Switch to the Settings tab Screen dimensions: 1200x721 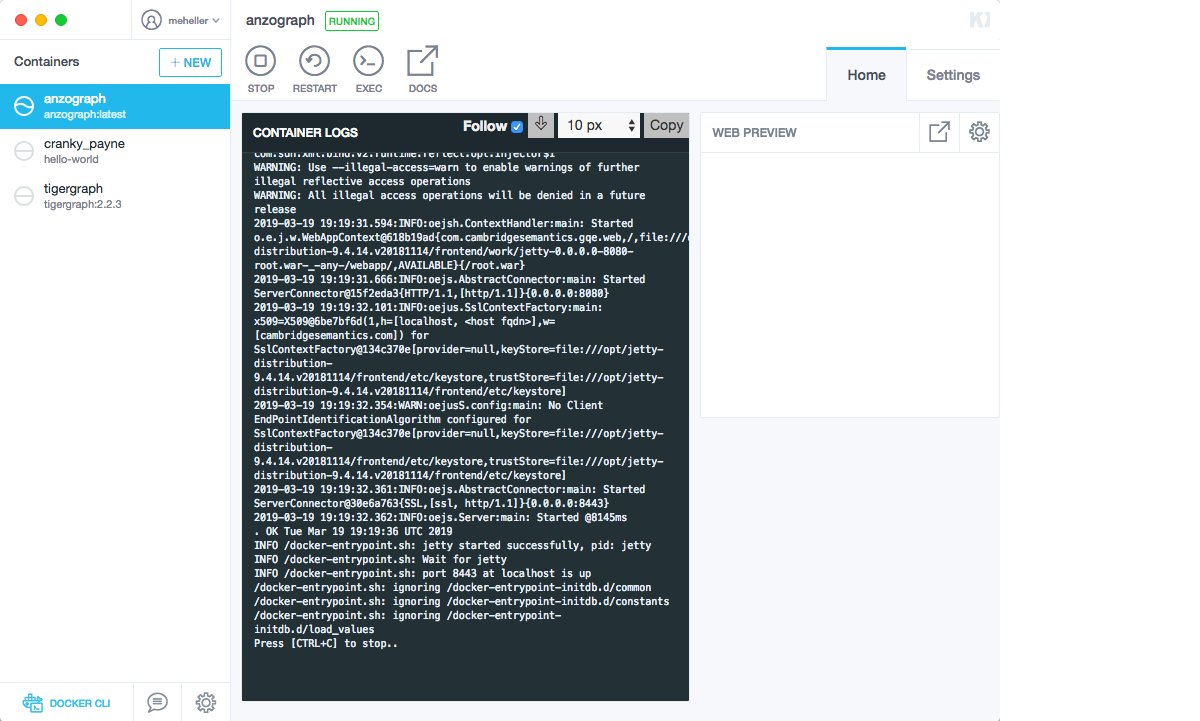click(x=953, y=74)
